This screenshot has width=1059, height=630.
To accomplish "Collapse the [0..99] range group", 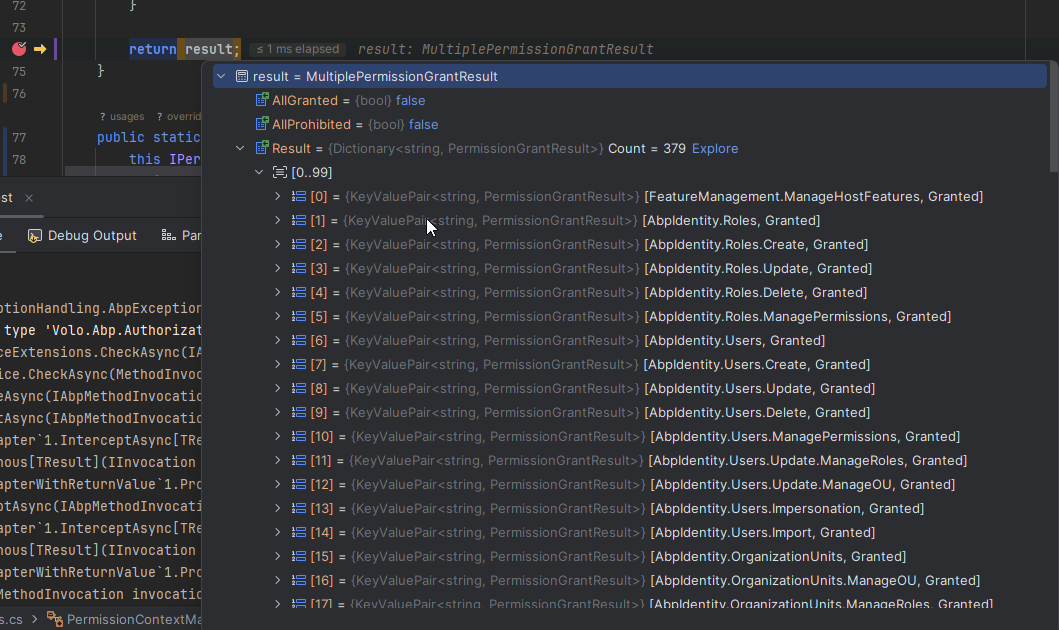I will pyautogui.click(x=259, y=173).
